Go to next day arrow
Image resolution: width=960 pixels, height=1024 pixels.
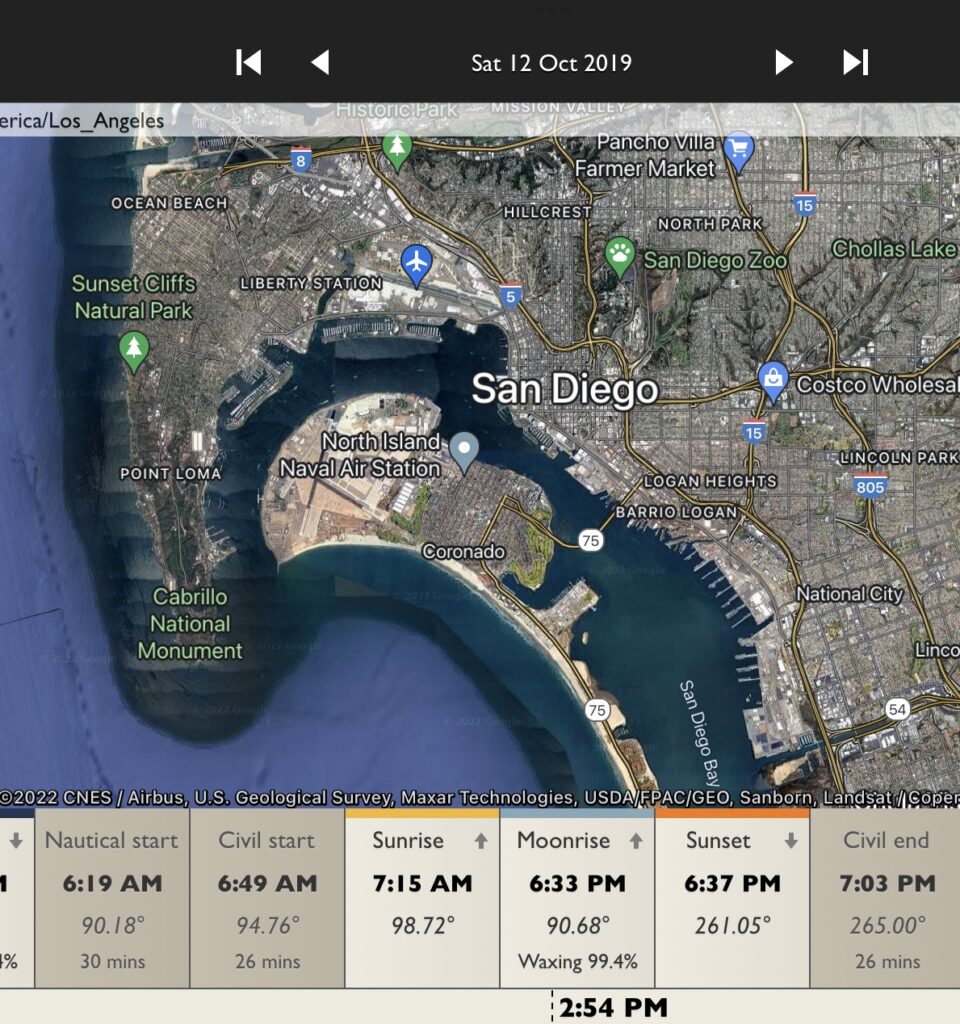pyautogui.click(x=784, y=63)
